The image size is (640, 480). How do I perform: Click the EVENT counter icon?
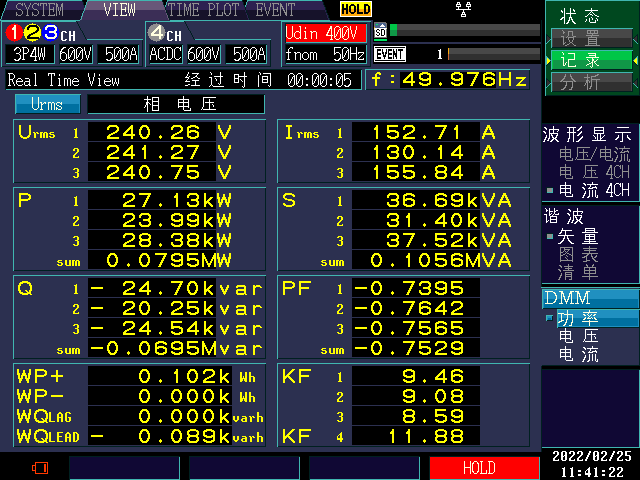(390, 54)
